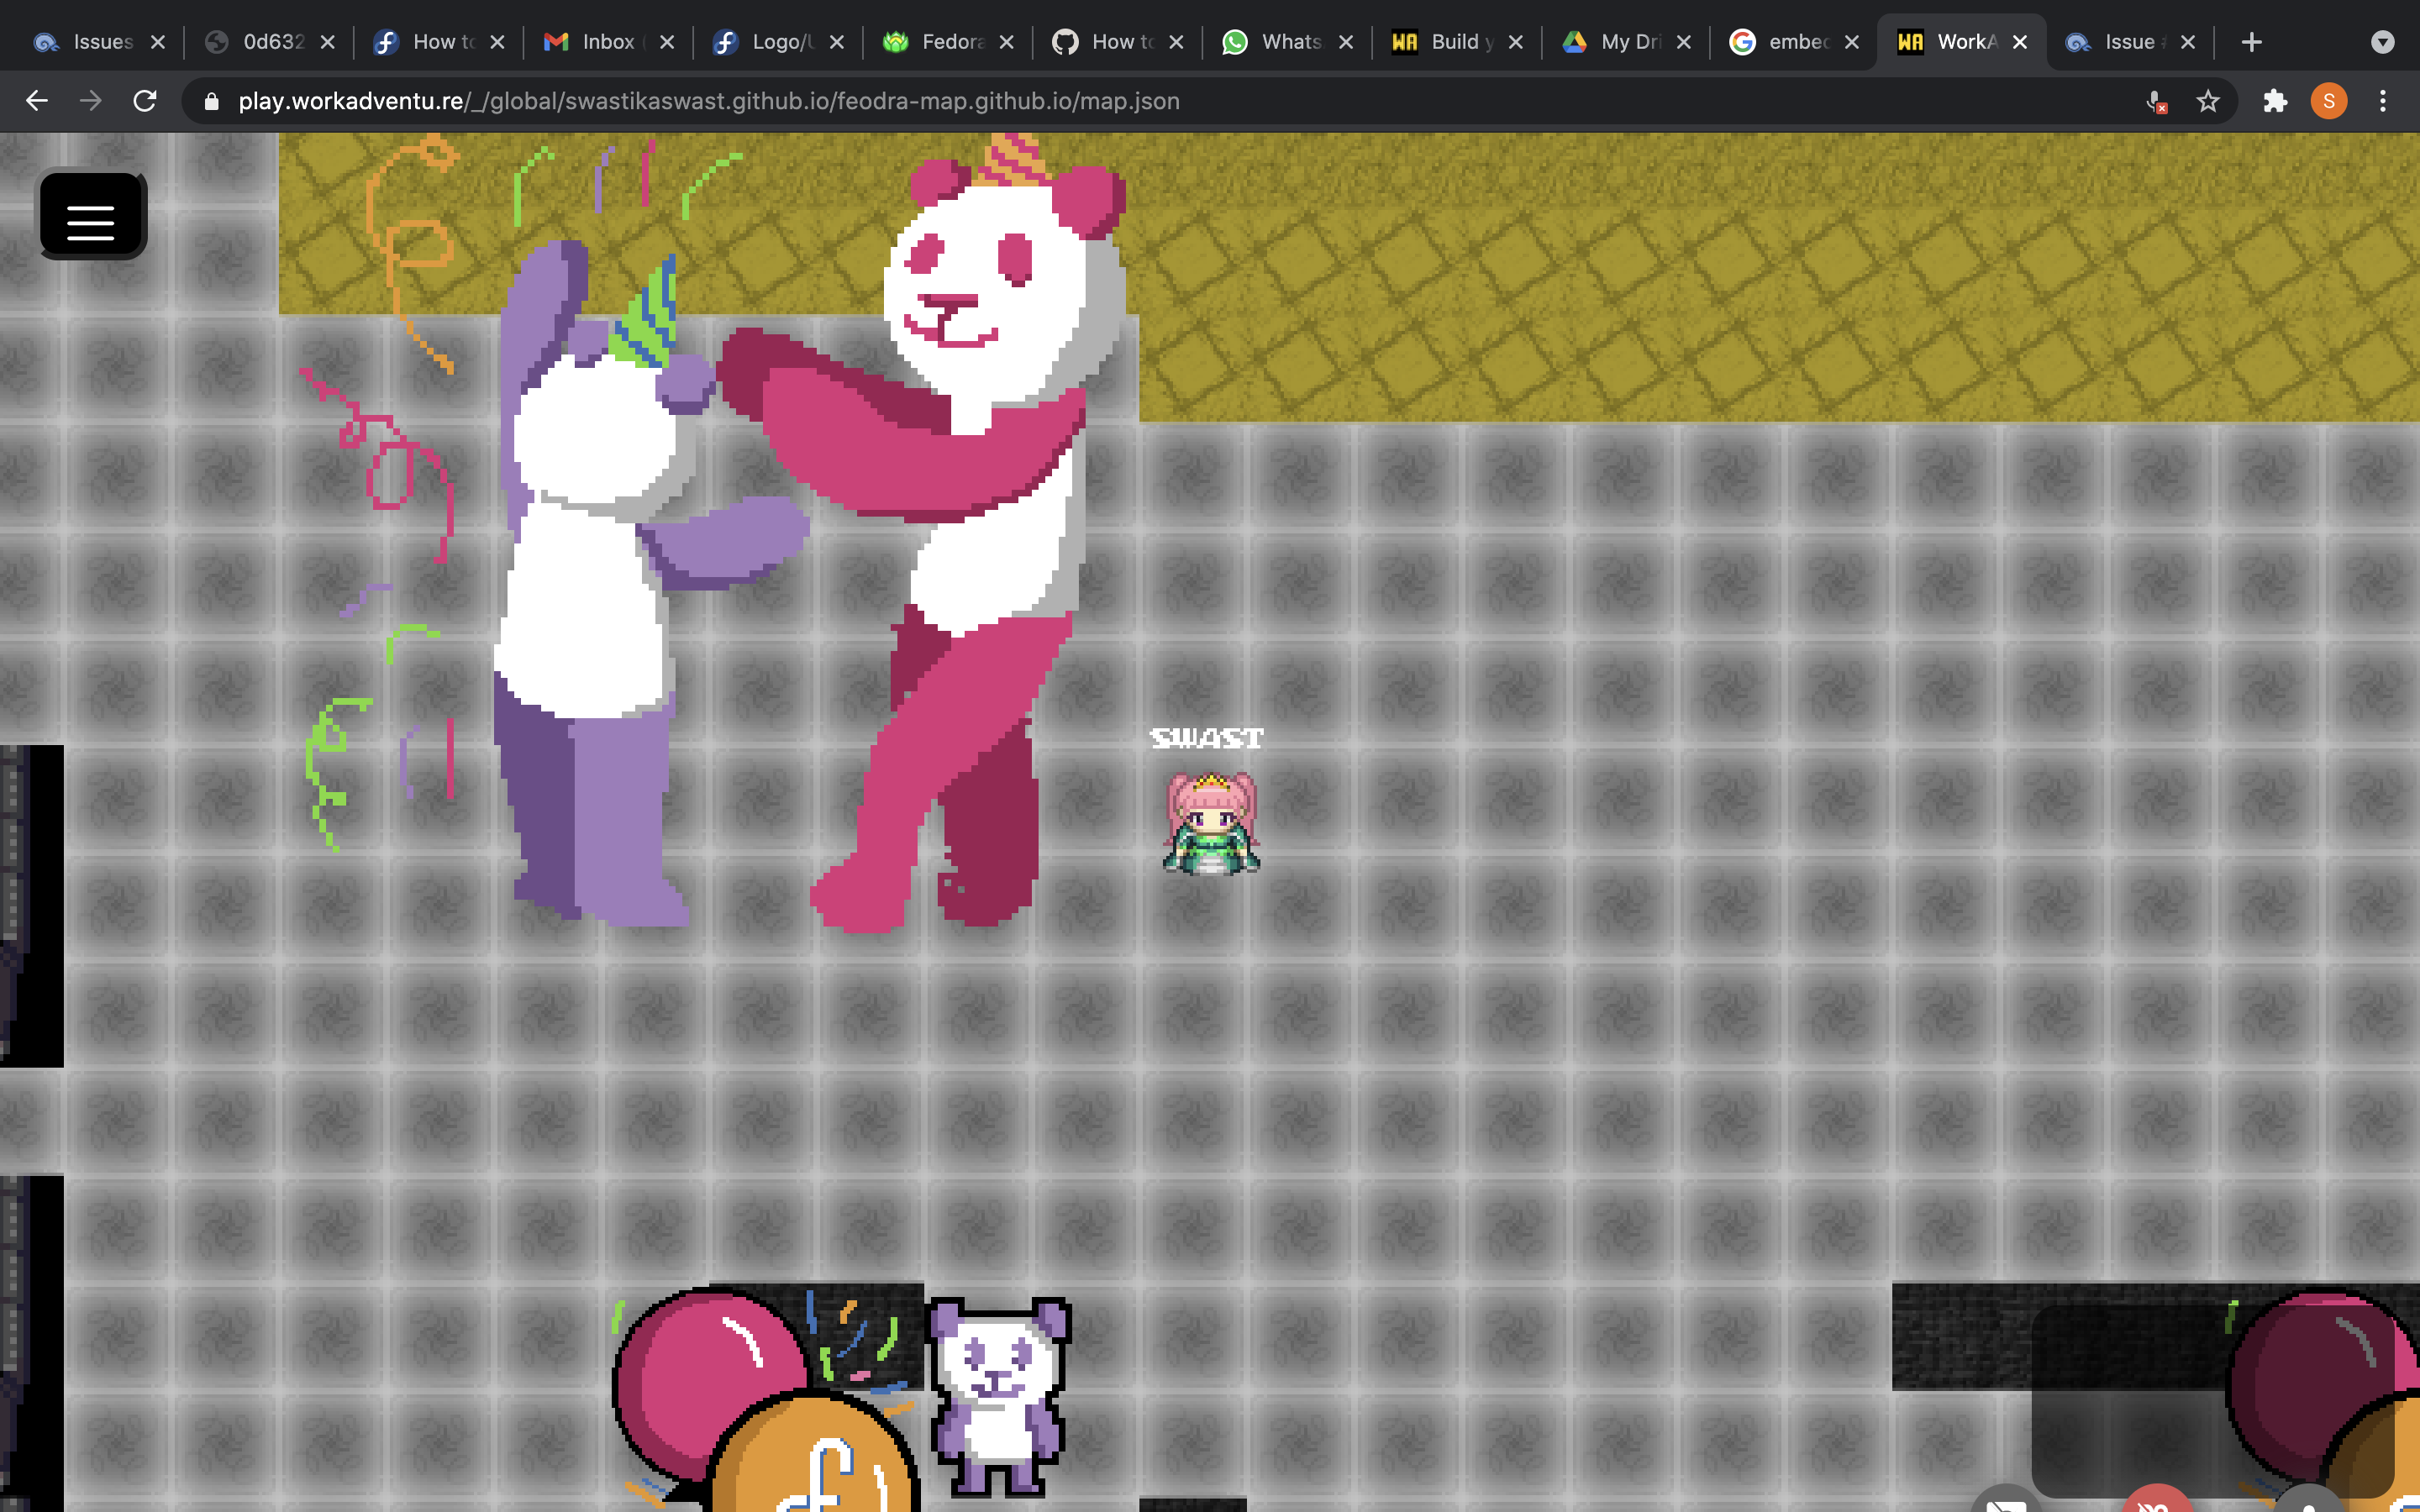Close the Issue # tab

2188,42
